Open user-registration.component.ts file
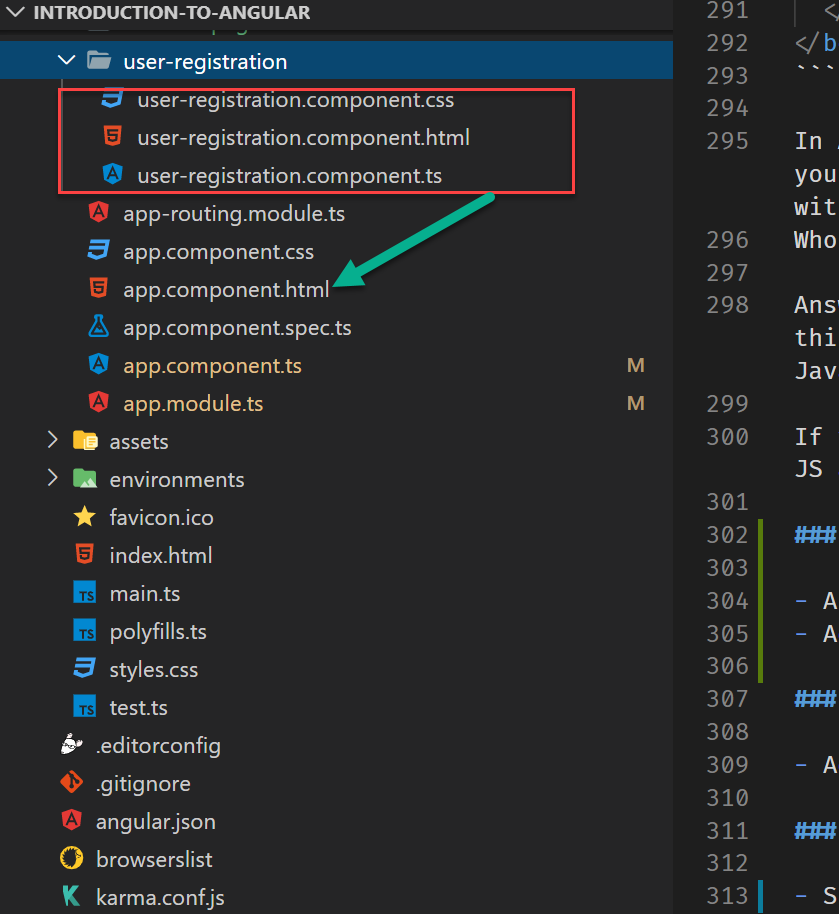Viewport: 839px width, 914px height. (x=289, y=175)
